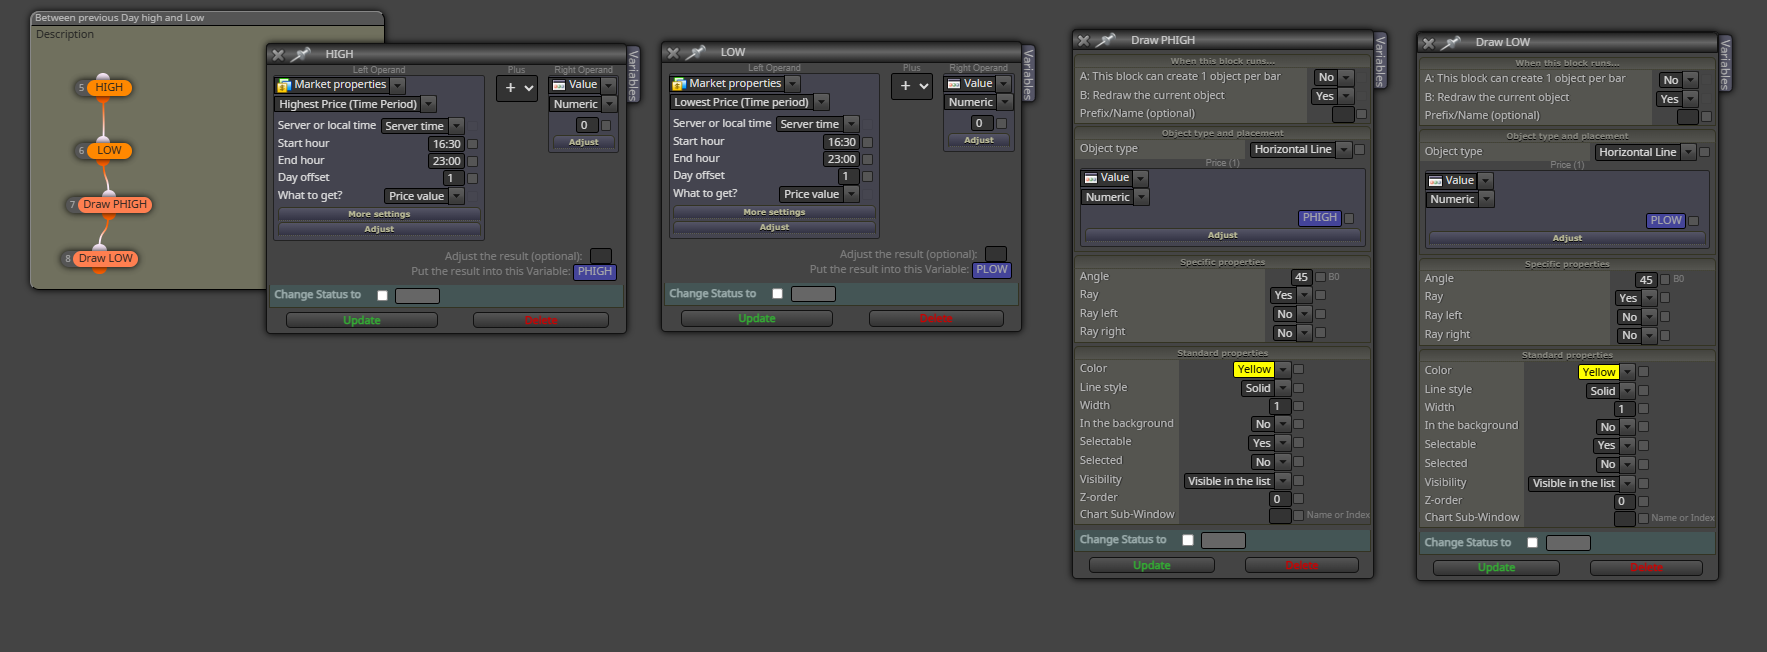1767x652 pixels.
Task: Click Delete button in Draw LOW panel
Action: pos(1646,567)
